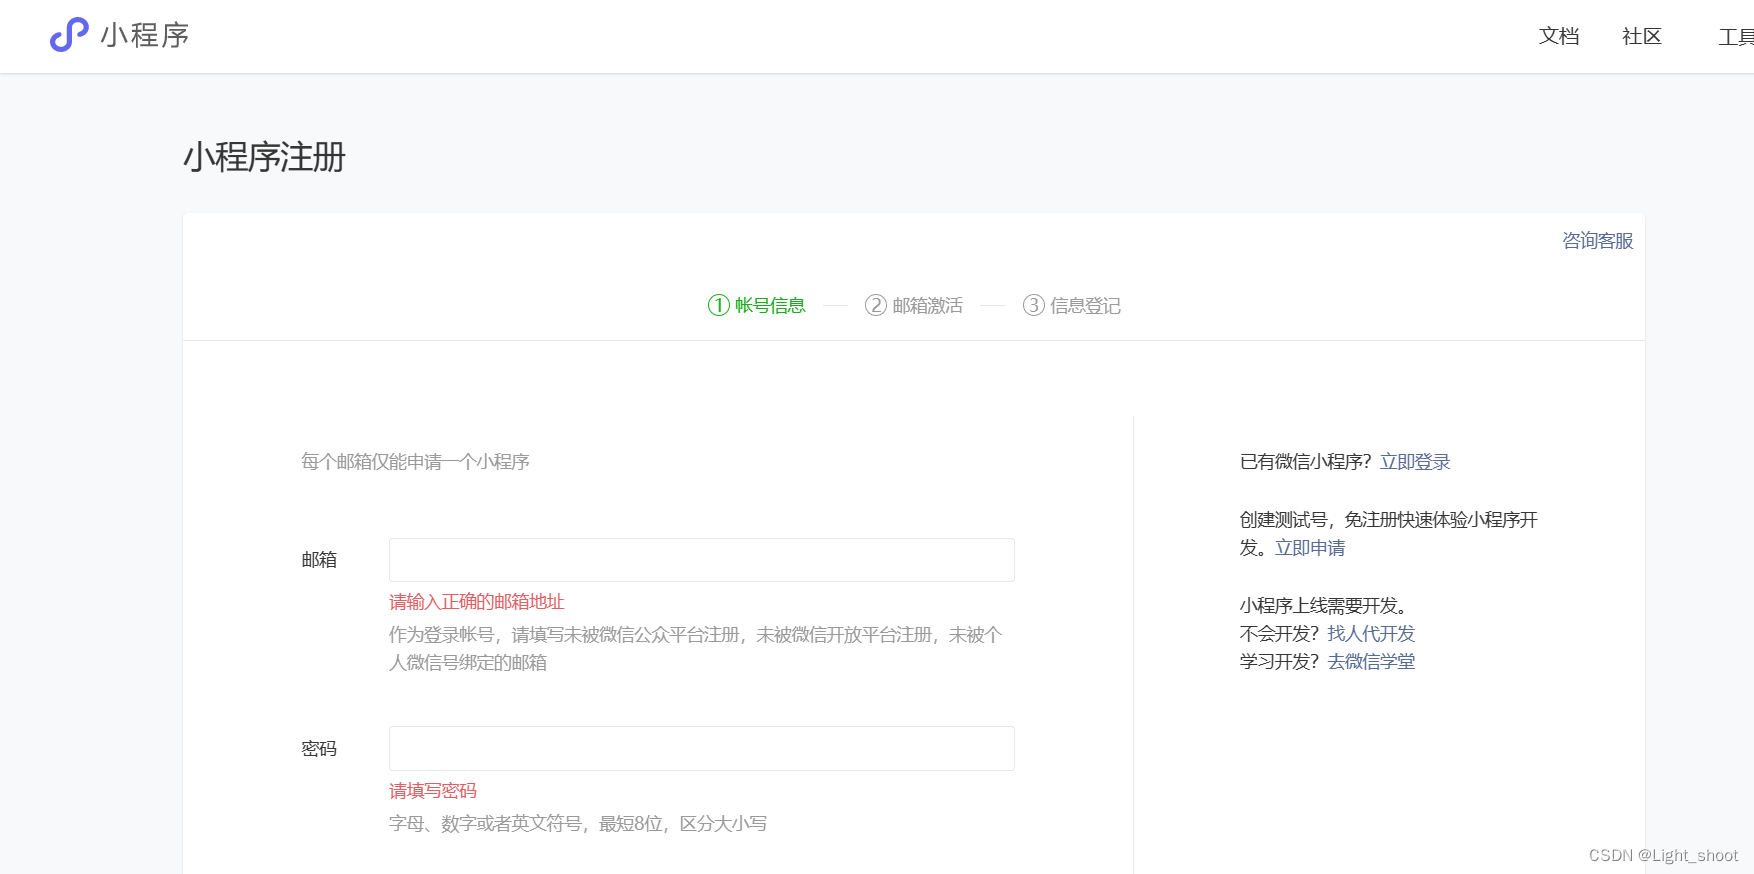
Task: Click the 小程序注册 page heading
Action: pos(265,157)
